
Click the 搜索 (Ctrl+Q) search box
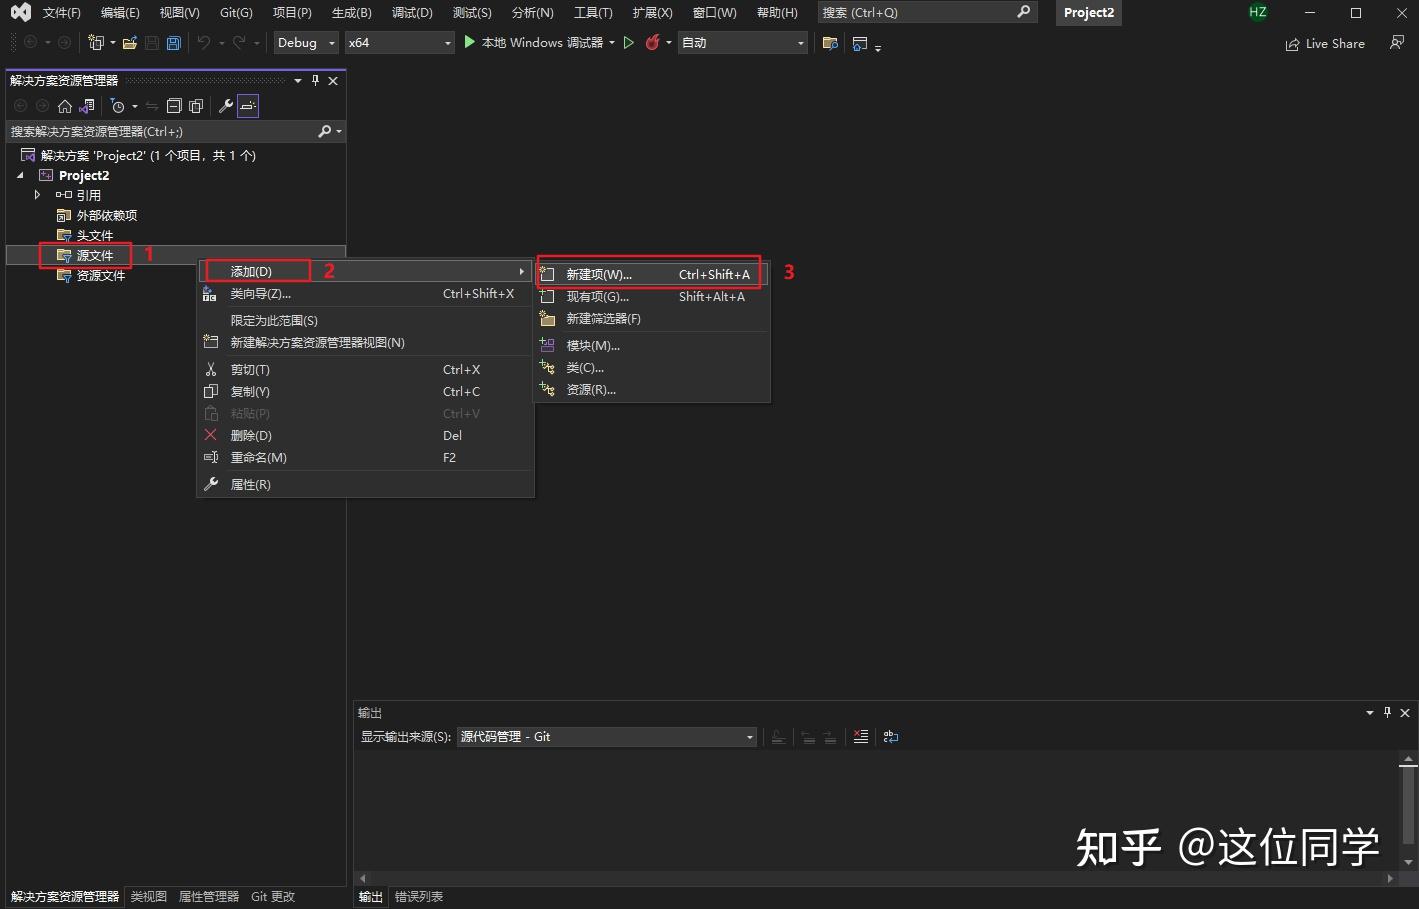[x=927, y=13]
